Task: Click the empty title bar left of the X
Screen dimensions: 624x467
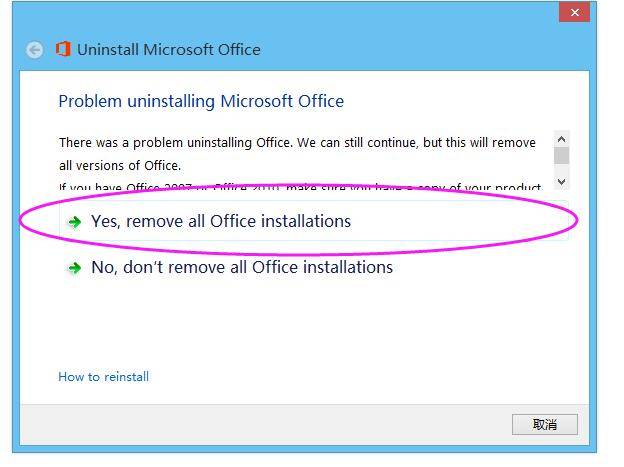Action: (x=300, y=12)
